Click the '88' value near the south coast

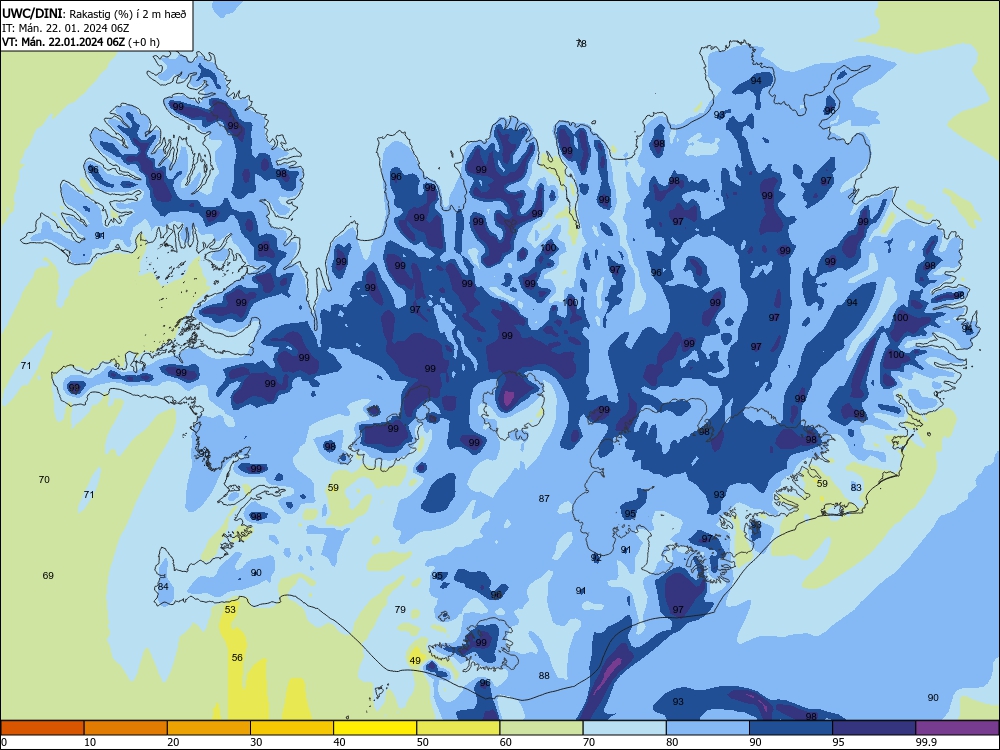click(x=544, y=675)
